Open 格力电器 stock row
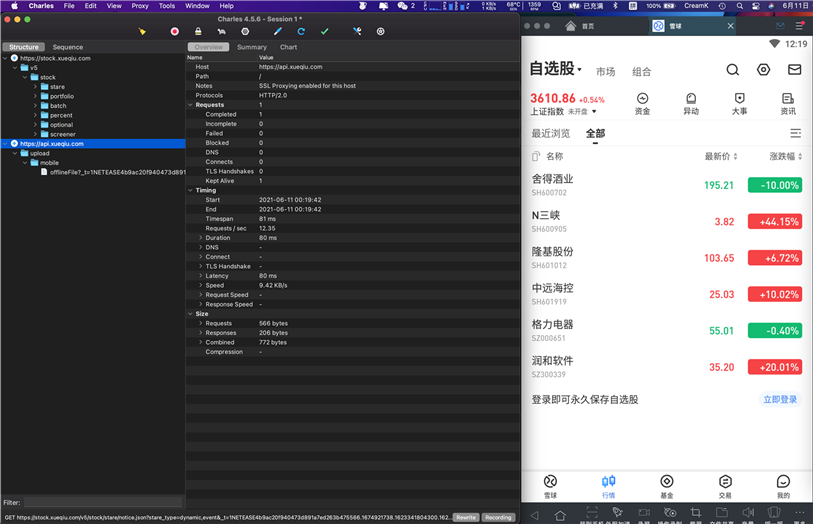 (x=667, y=330)
